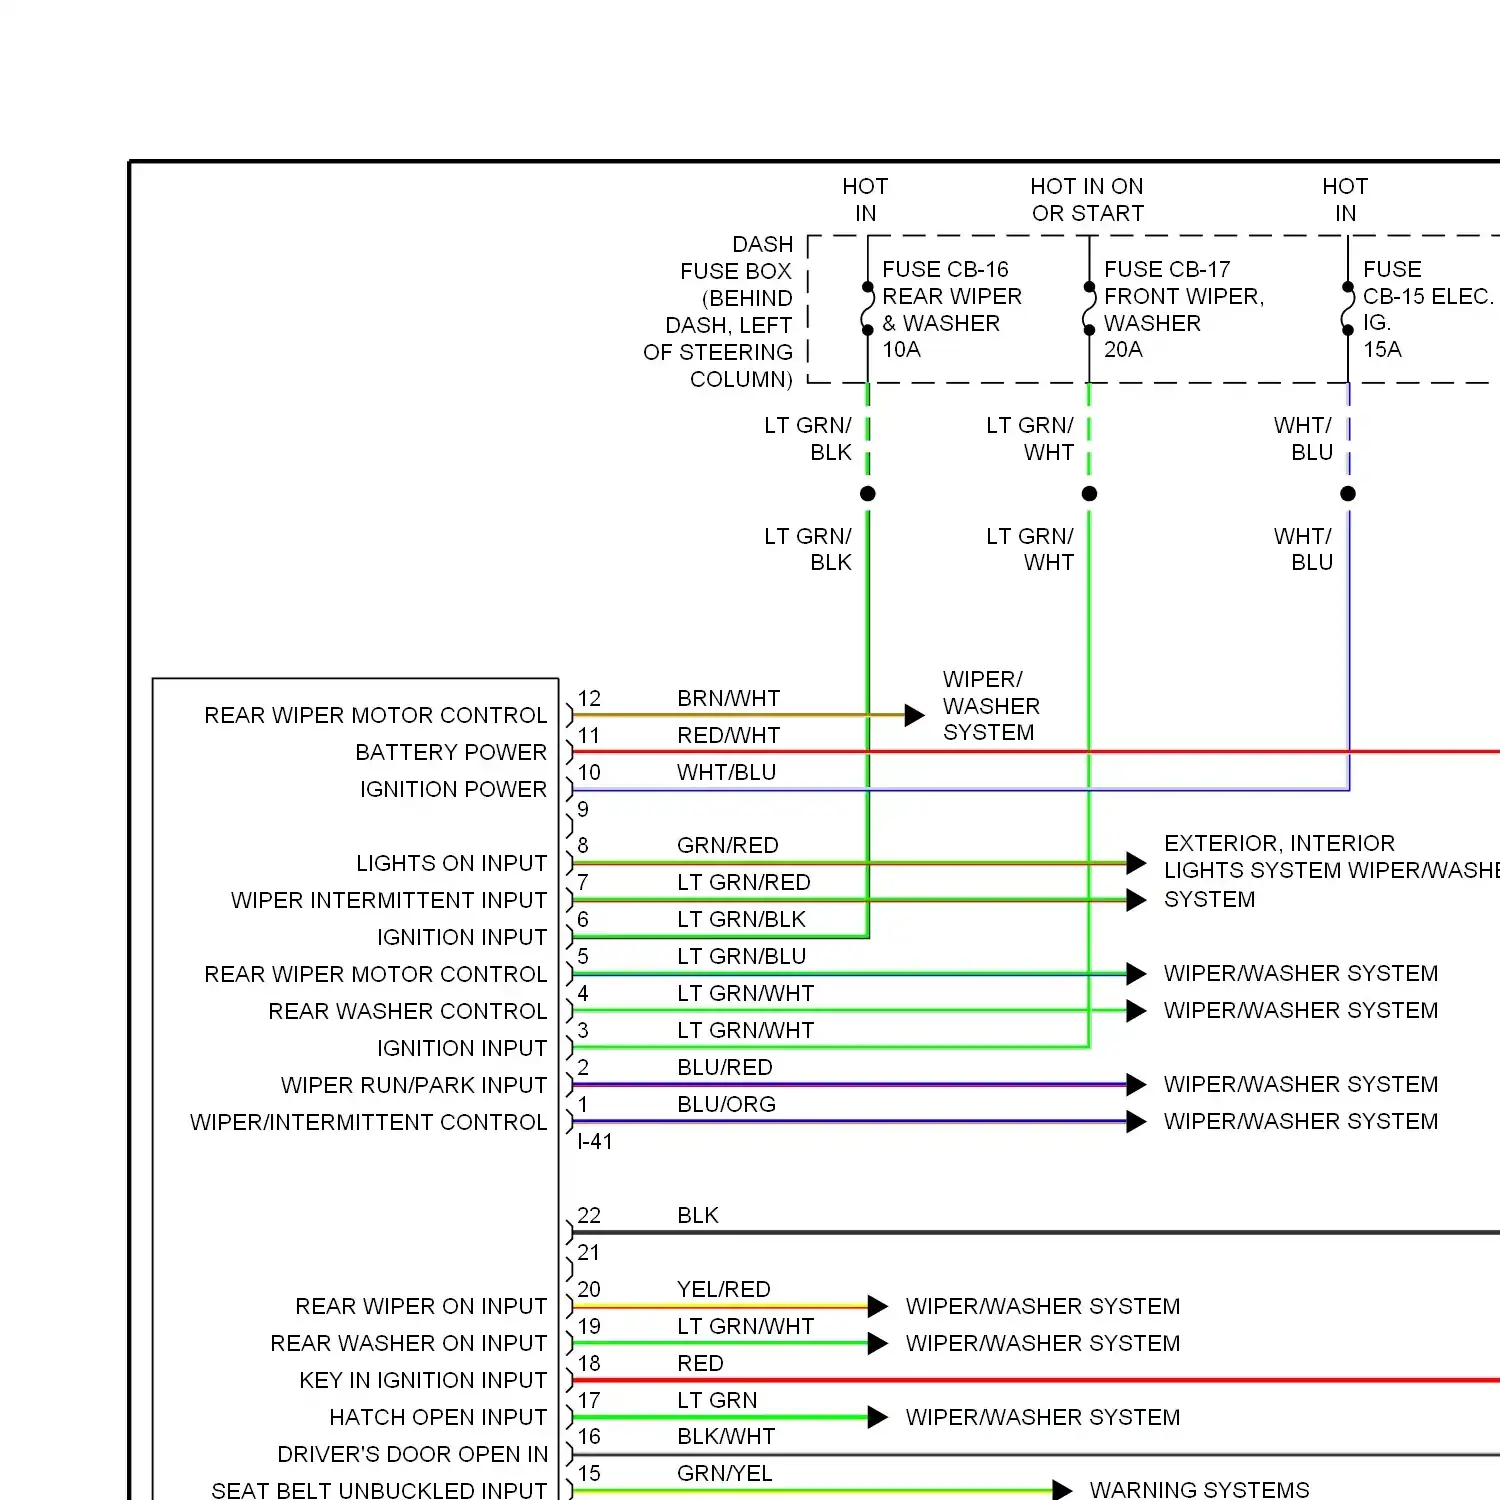The image size is (1500, 1500).
Task: Click the splice dot on the LT GRN/BLK wire
Action: [x=868, y=494]
